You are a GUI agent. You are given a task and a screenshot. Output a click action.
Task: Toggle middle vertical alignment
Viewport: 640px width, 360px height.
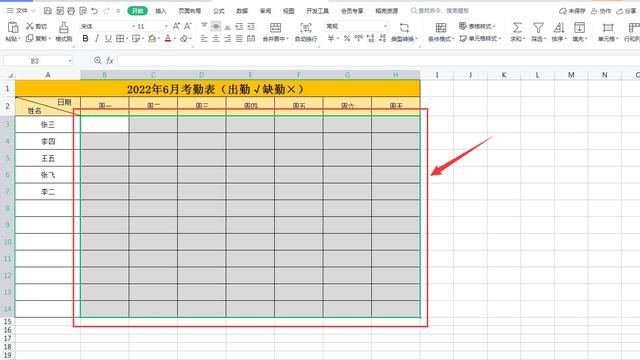tap(216, 26)
